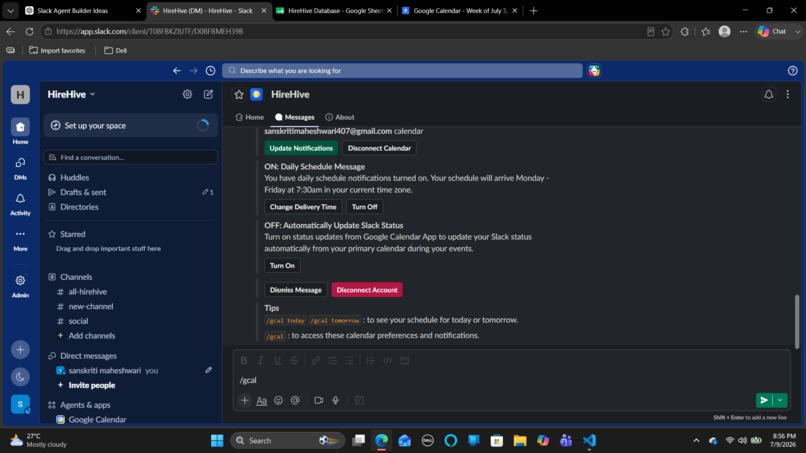
Task: Star the HireHive conversation
Action: tap(239, 95)
